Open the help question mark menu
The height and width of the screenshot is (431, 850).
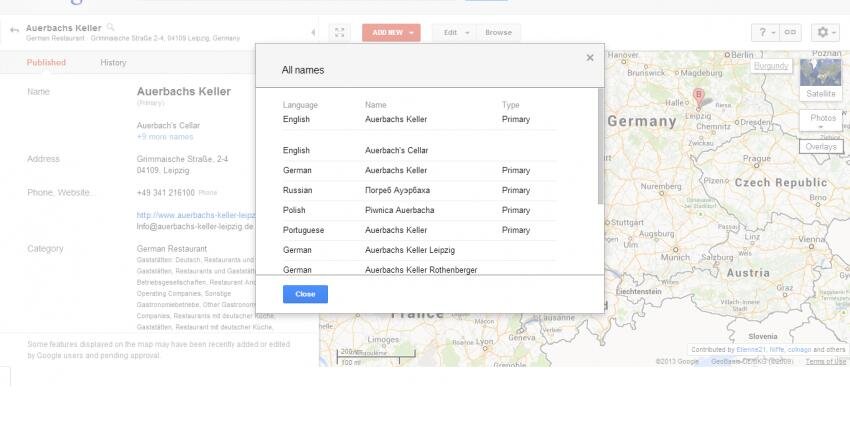[x=765, y=33]
